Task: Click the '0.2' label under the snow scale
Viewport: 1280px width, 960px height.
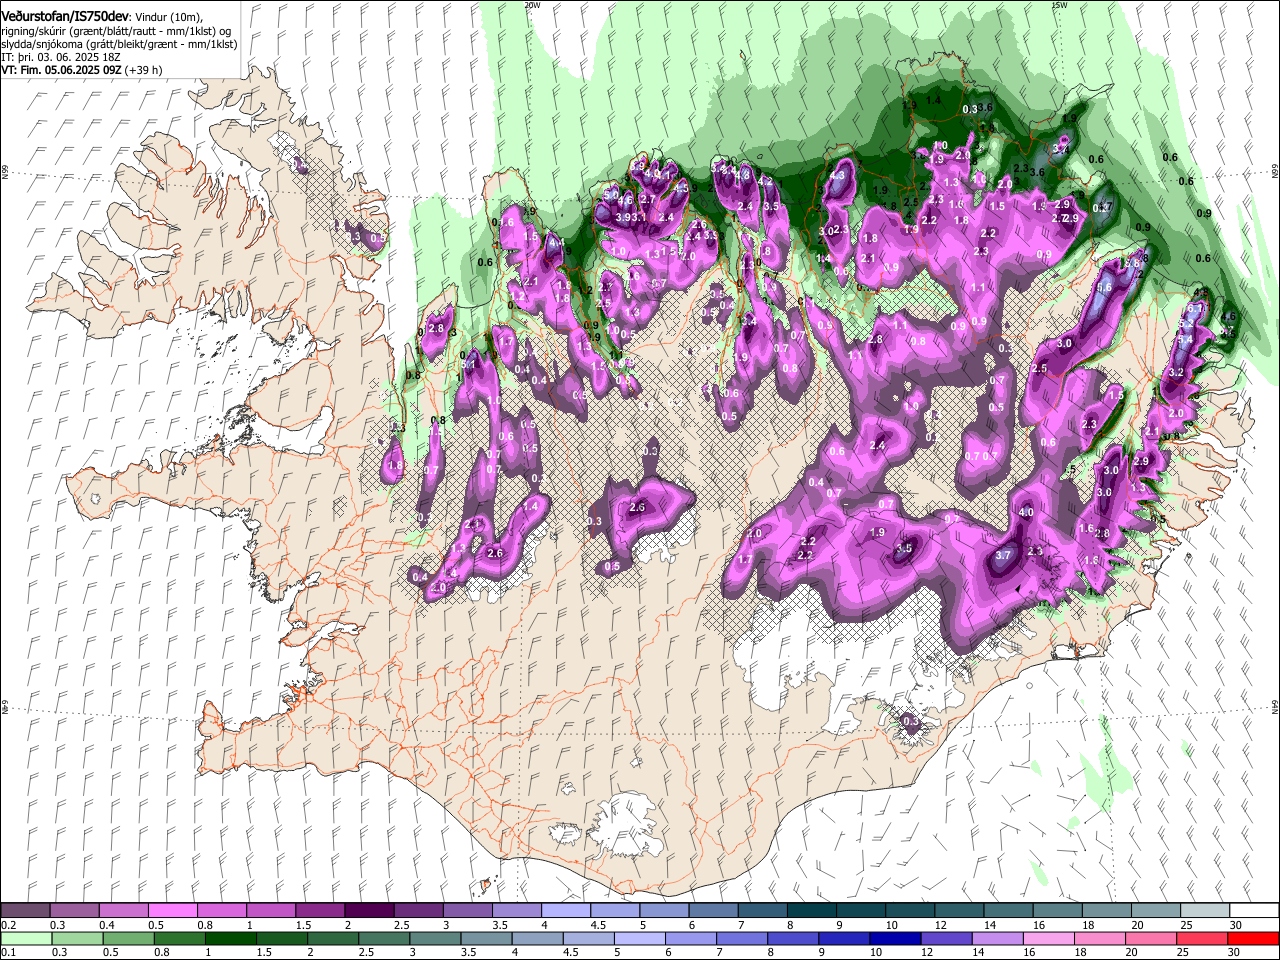Action: pyautogui.click(x=9, y=925)
